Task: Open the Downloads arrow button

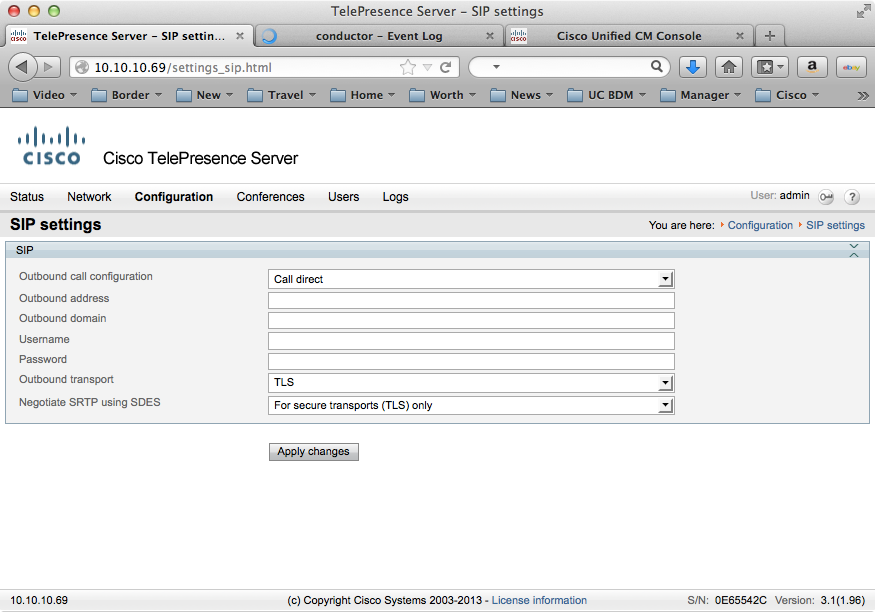Action: pyautogui.click(x=693, y=67)
